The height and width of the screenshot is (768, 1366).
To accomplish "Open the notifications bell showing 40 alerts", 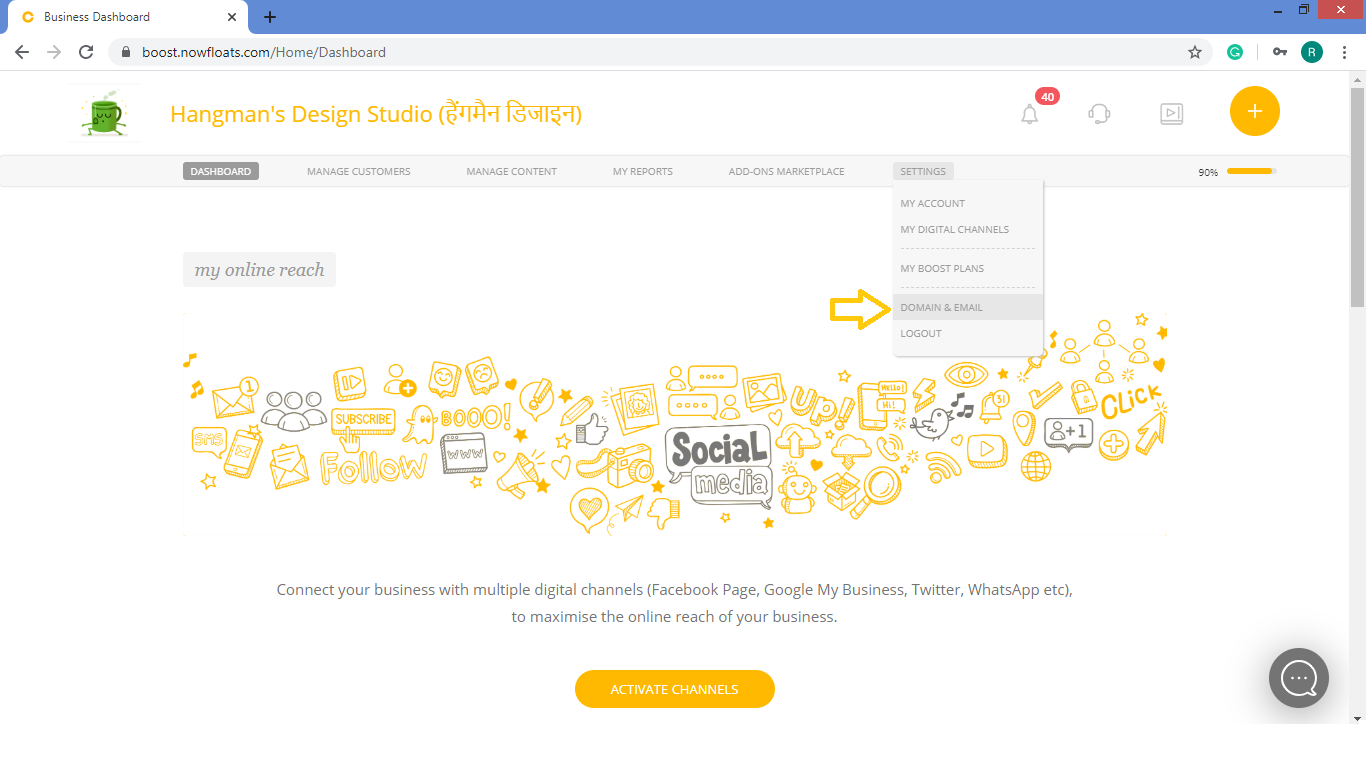I will coord(1031,113).
